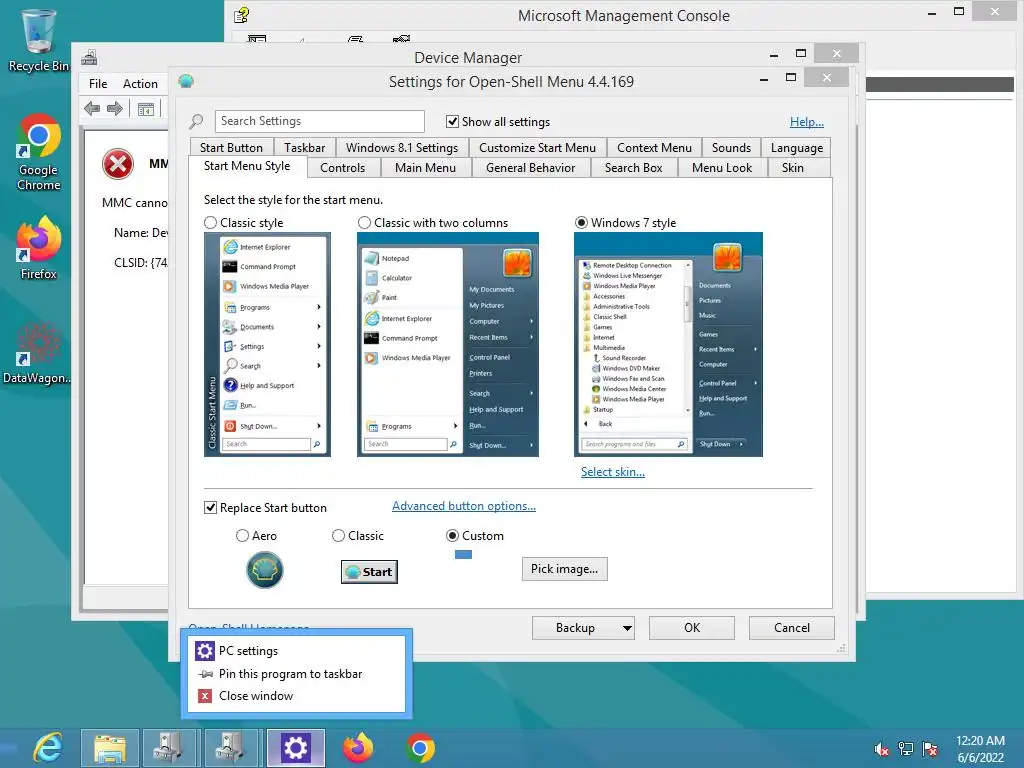Open Backup dropdown arrow

tap(627, 628)
